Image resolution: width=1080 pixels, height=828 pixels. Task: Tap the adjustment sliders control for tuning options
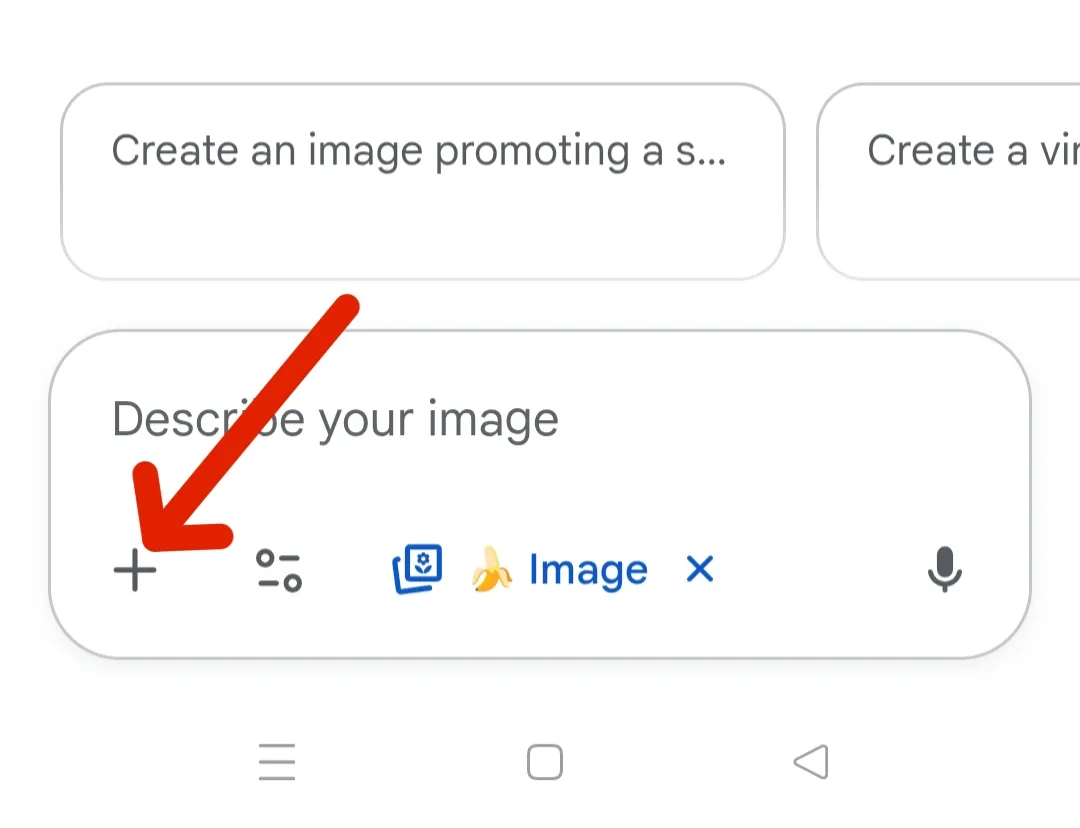[278, 570]
